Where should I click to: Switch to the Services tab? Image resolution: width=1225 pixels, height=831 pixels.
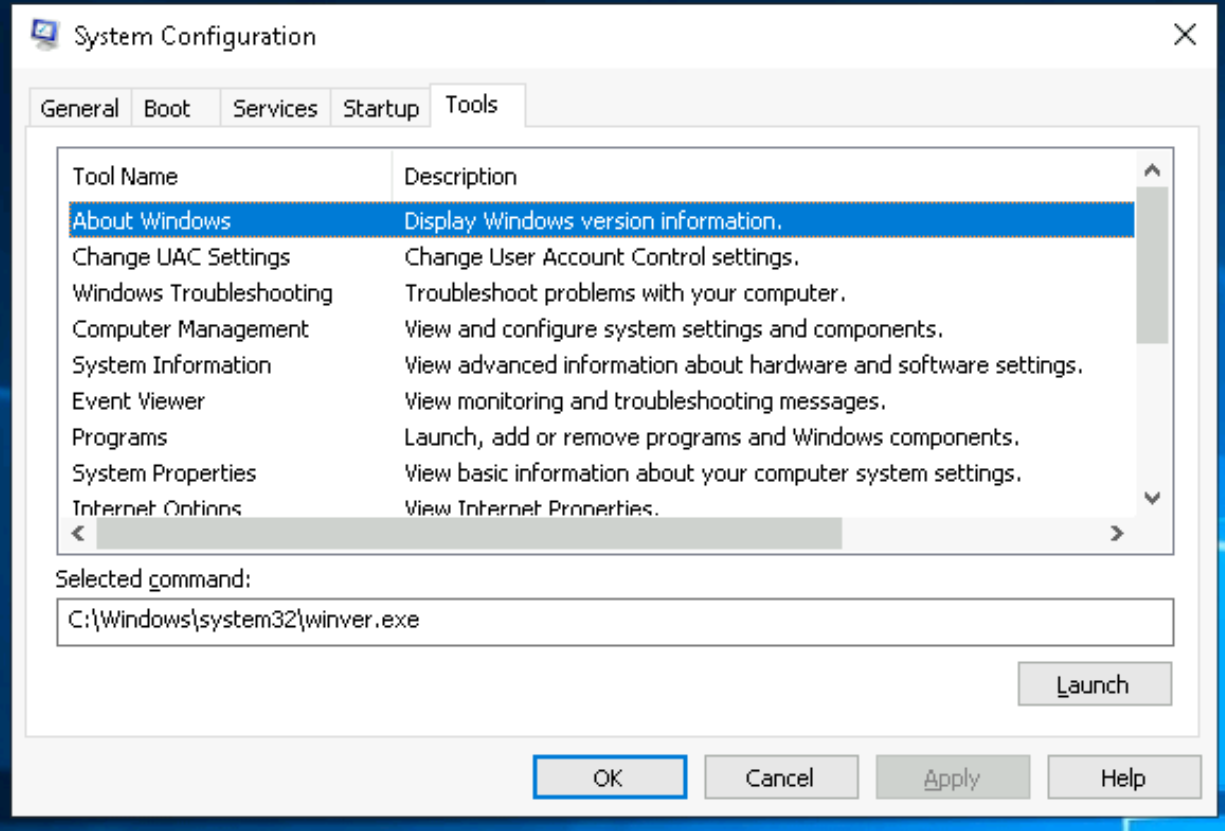click(x=274, y=109)
